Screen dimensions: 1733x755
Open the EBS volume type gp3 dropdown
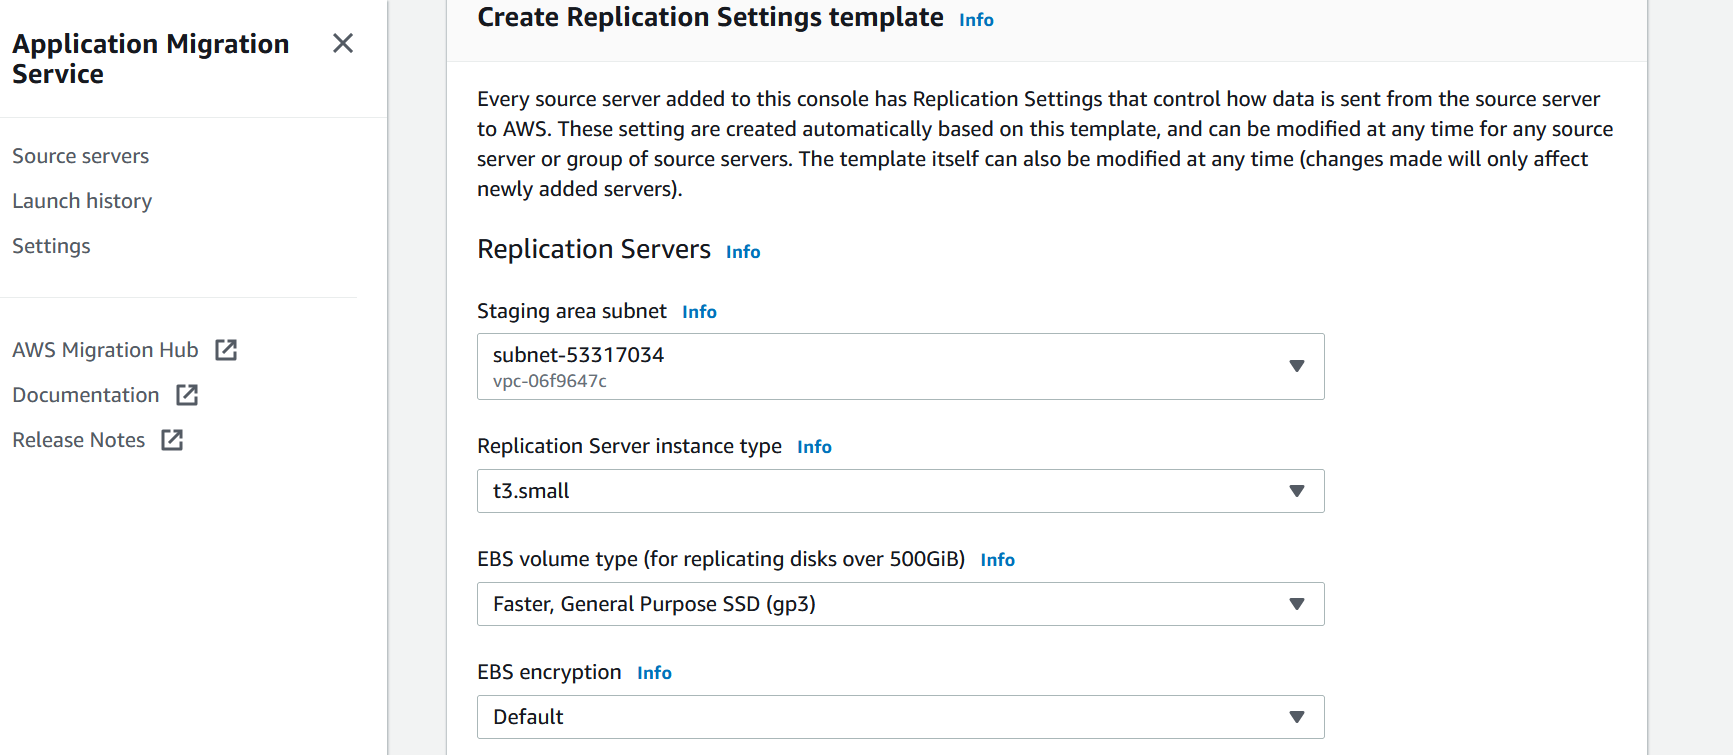coord(900,604)
